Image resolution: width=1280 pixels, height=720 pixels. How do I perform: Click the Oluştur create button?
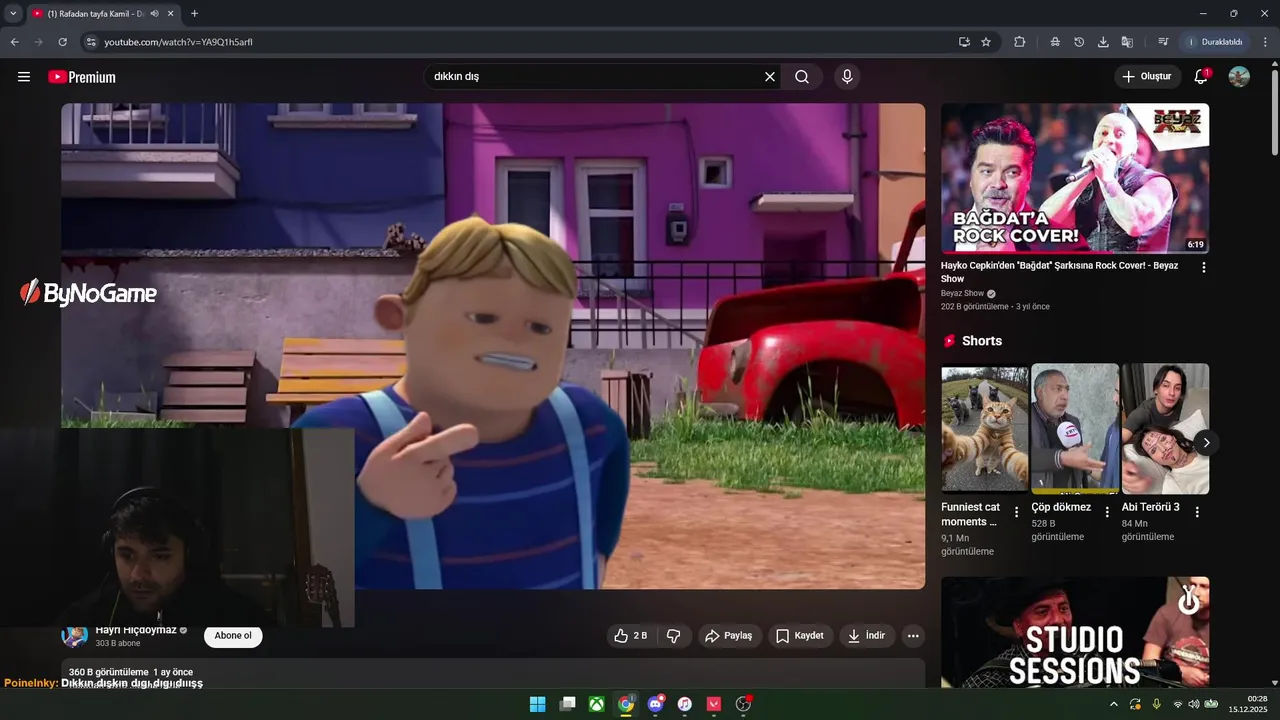(1146, 77)
